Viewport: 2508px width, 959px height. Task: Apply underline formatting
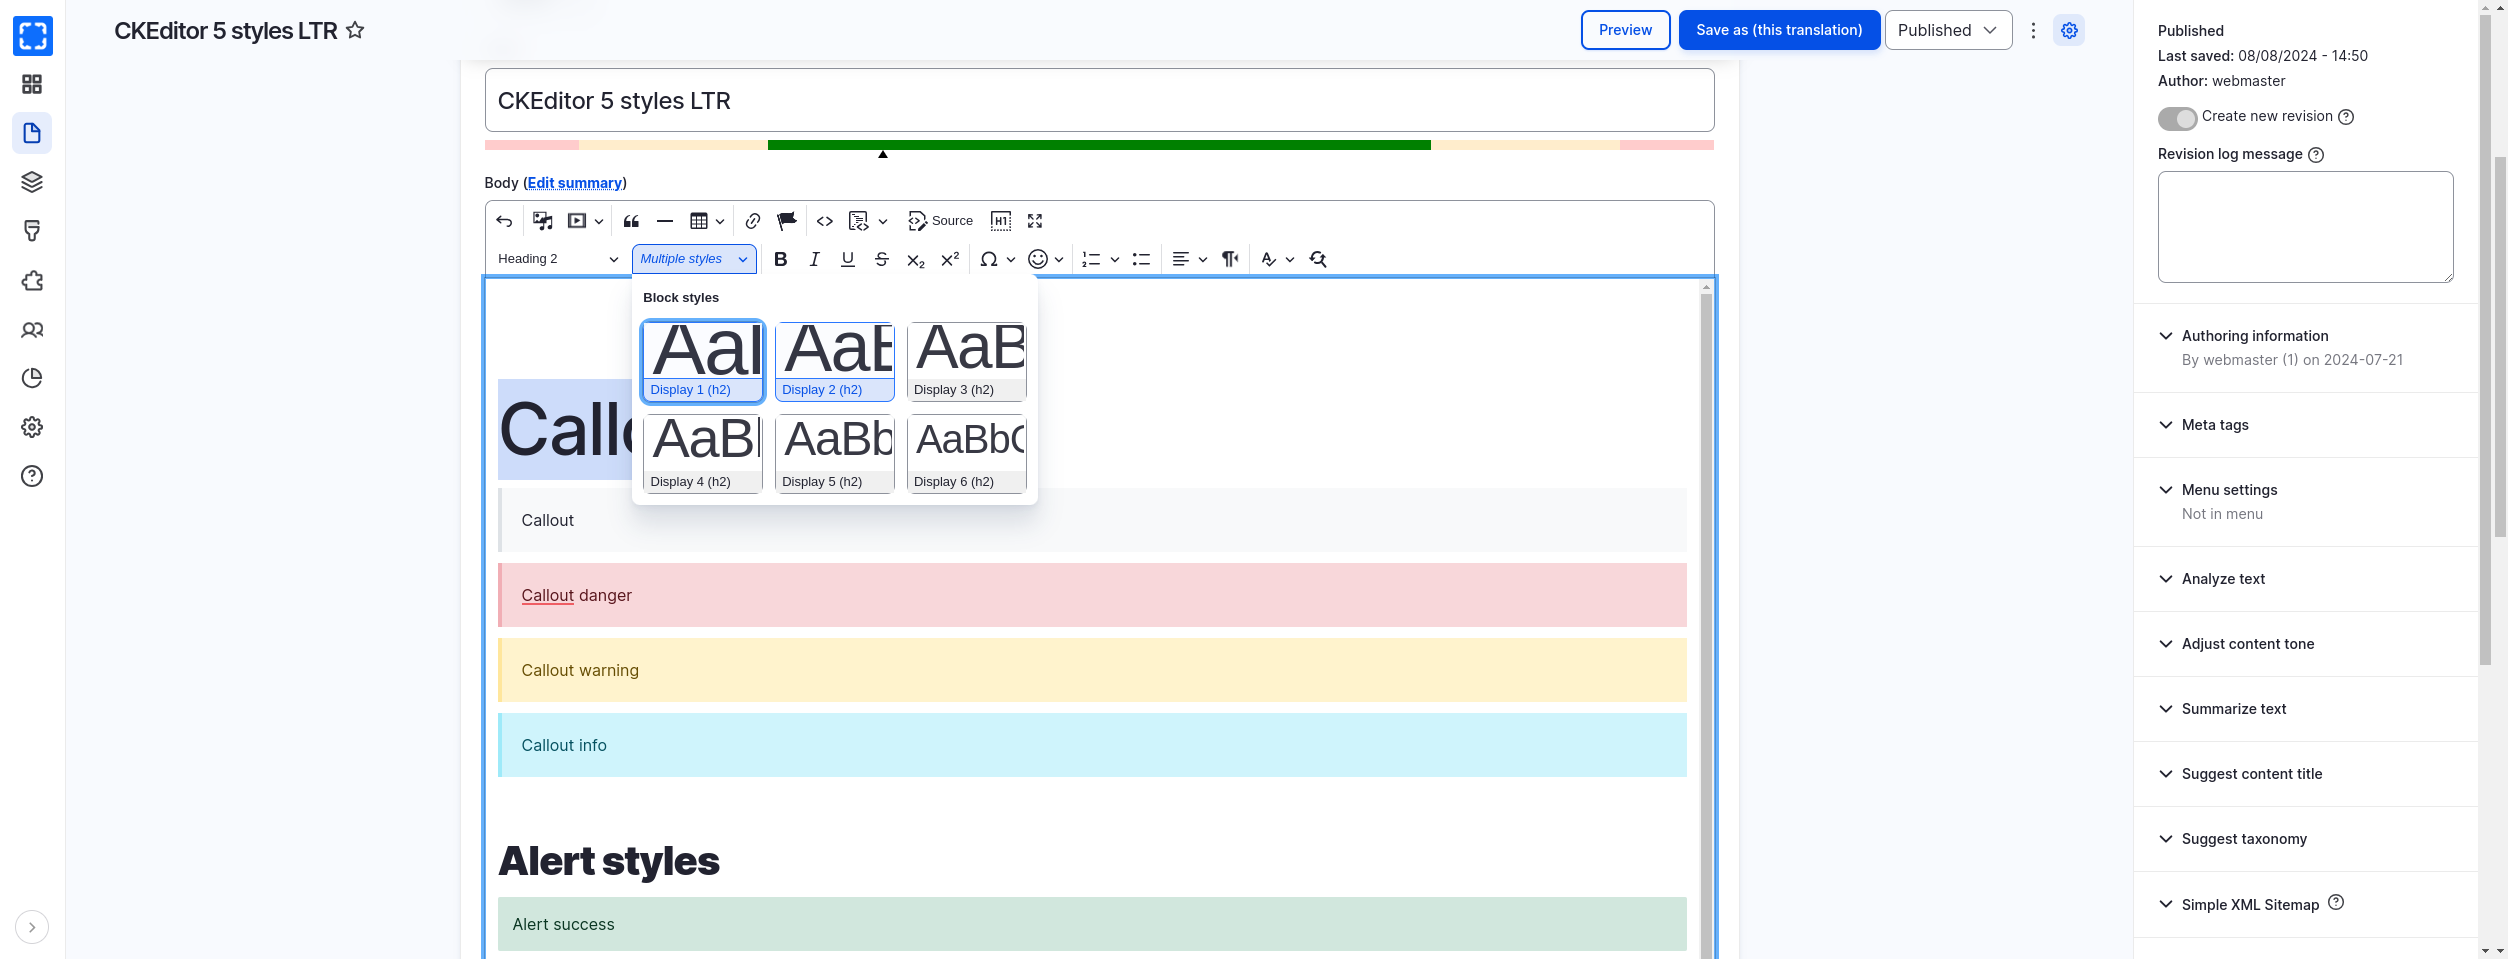click(848, 259)
